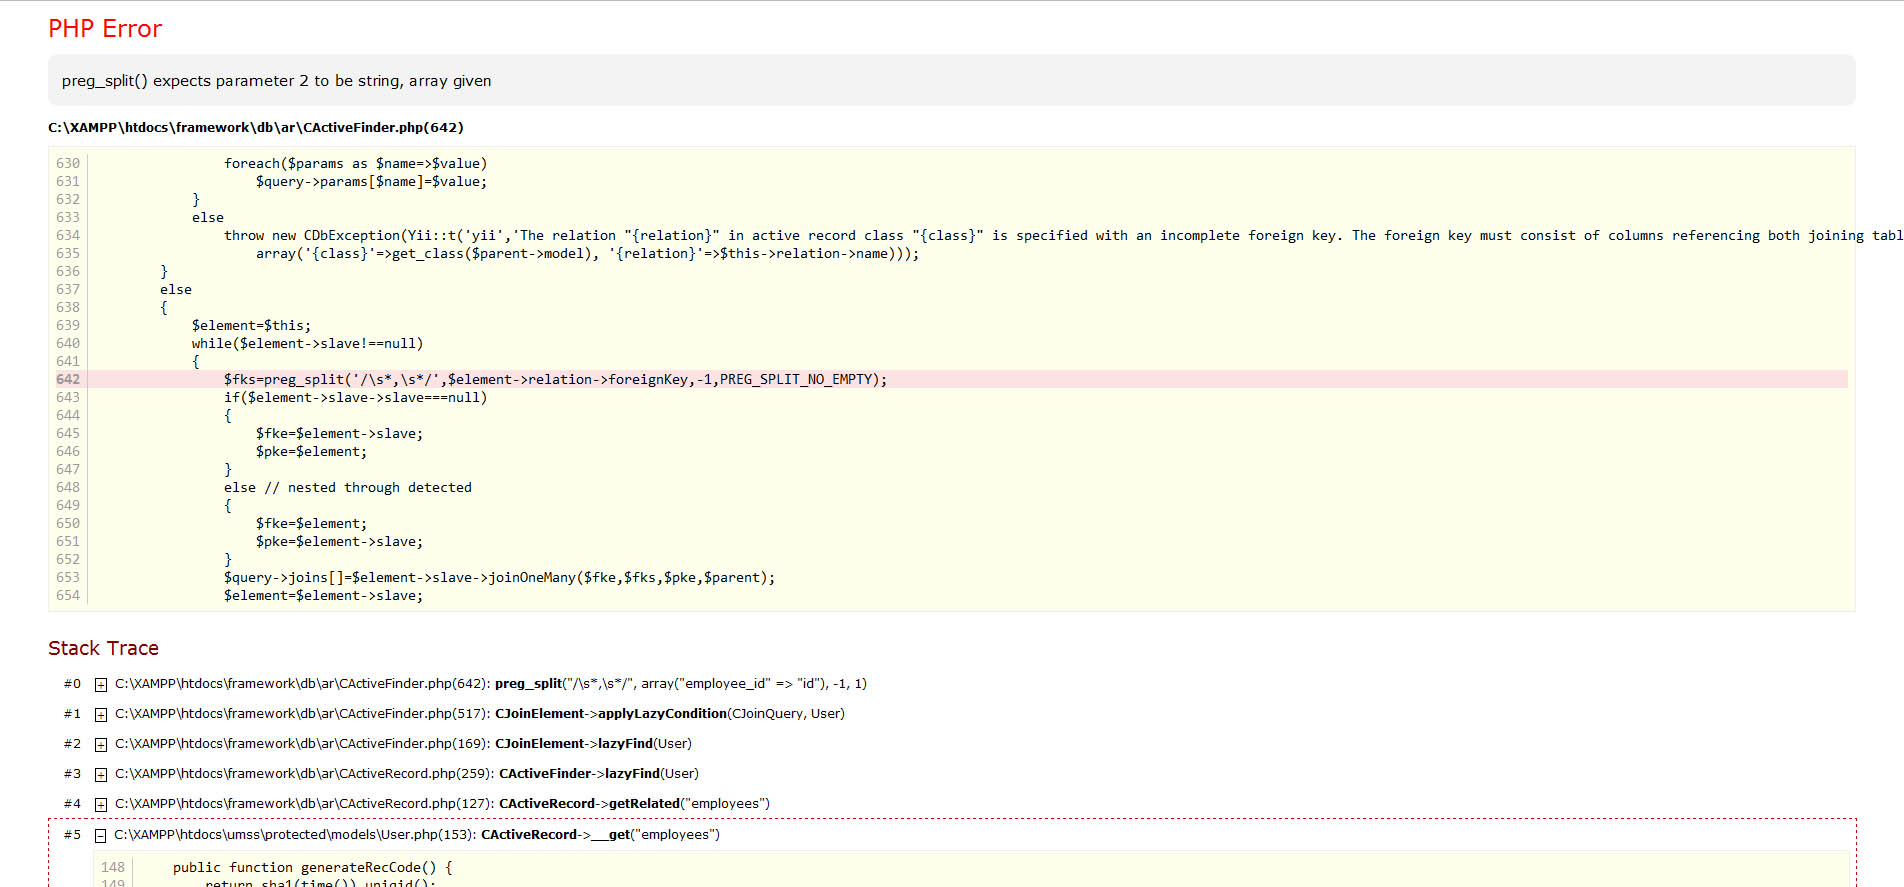Screen dimensions: 1904x887
Task: Click line 654 $element=$element->slave code
Action: [x=323, y=596]
